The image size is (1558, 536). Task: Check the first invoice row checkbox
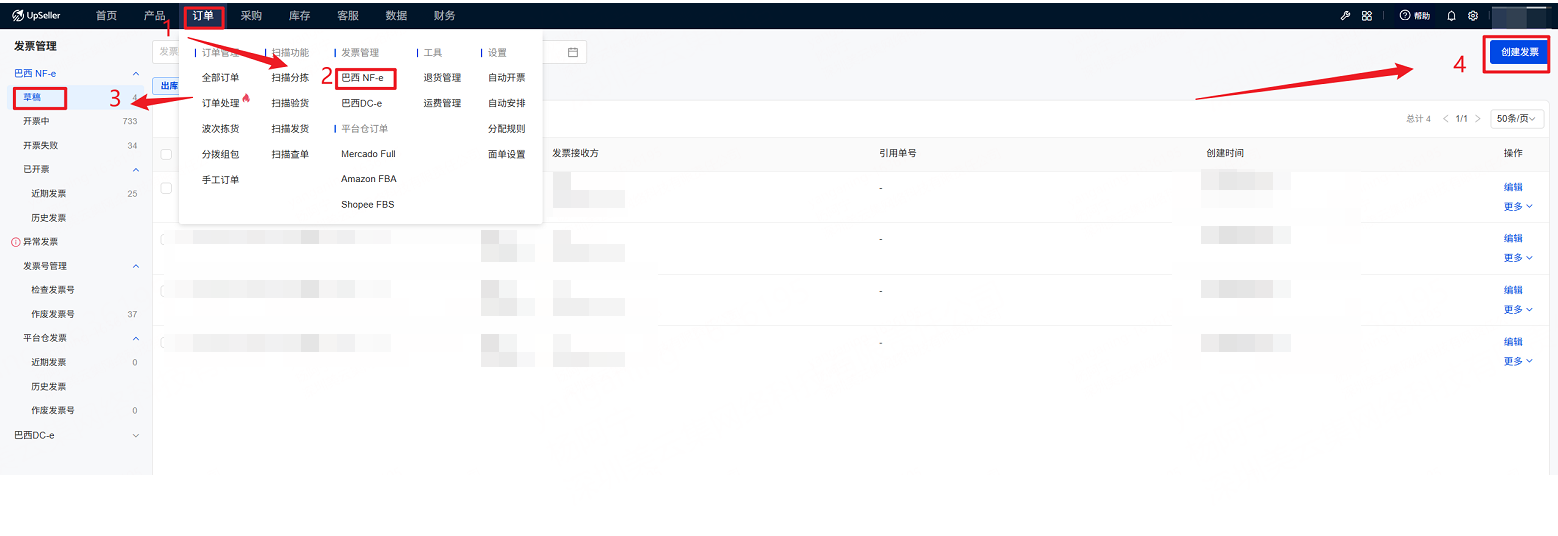(x=166, y=188)
